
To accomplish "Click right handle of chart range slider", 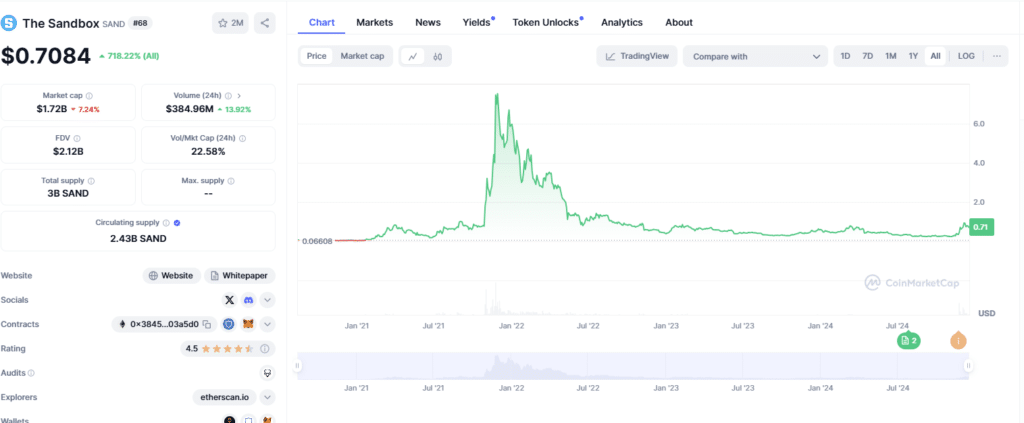I will [x=969, y=366].
